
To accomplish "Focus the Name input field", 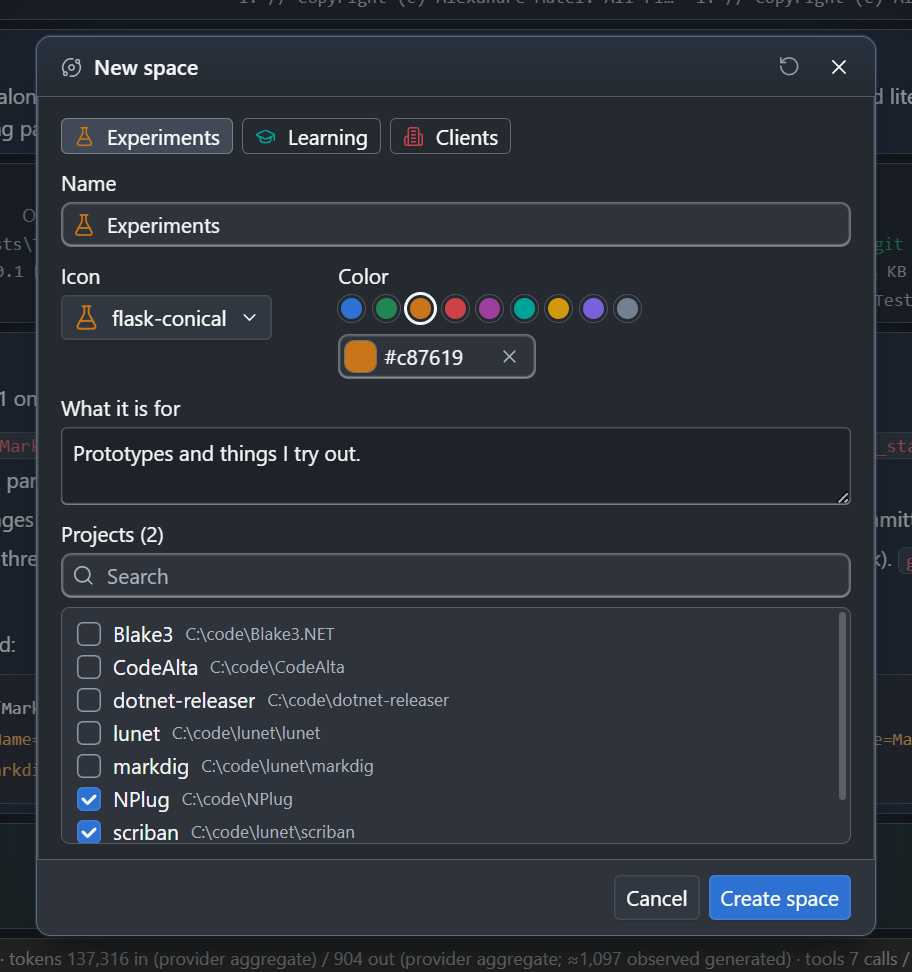I will click(x=456, y=225).
